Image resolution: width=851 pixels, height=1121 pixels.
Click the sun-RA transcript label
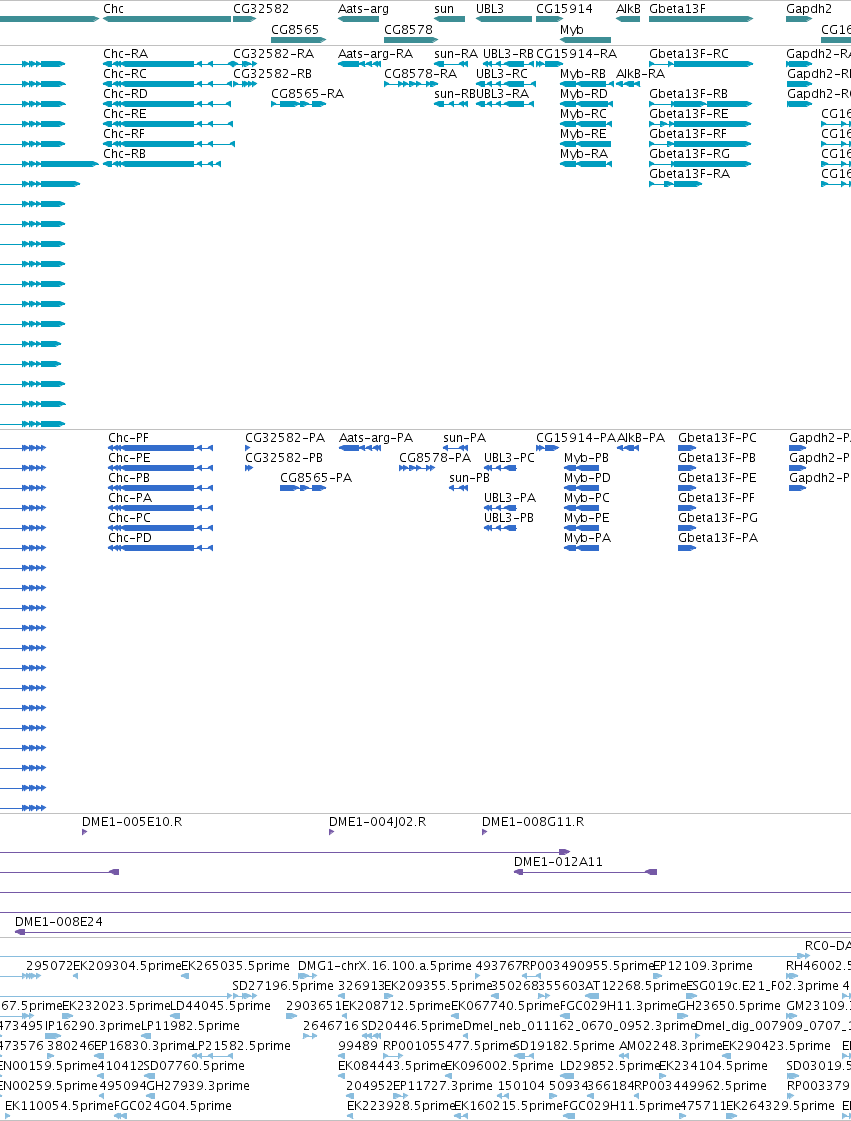tap(456, 54)
